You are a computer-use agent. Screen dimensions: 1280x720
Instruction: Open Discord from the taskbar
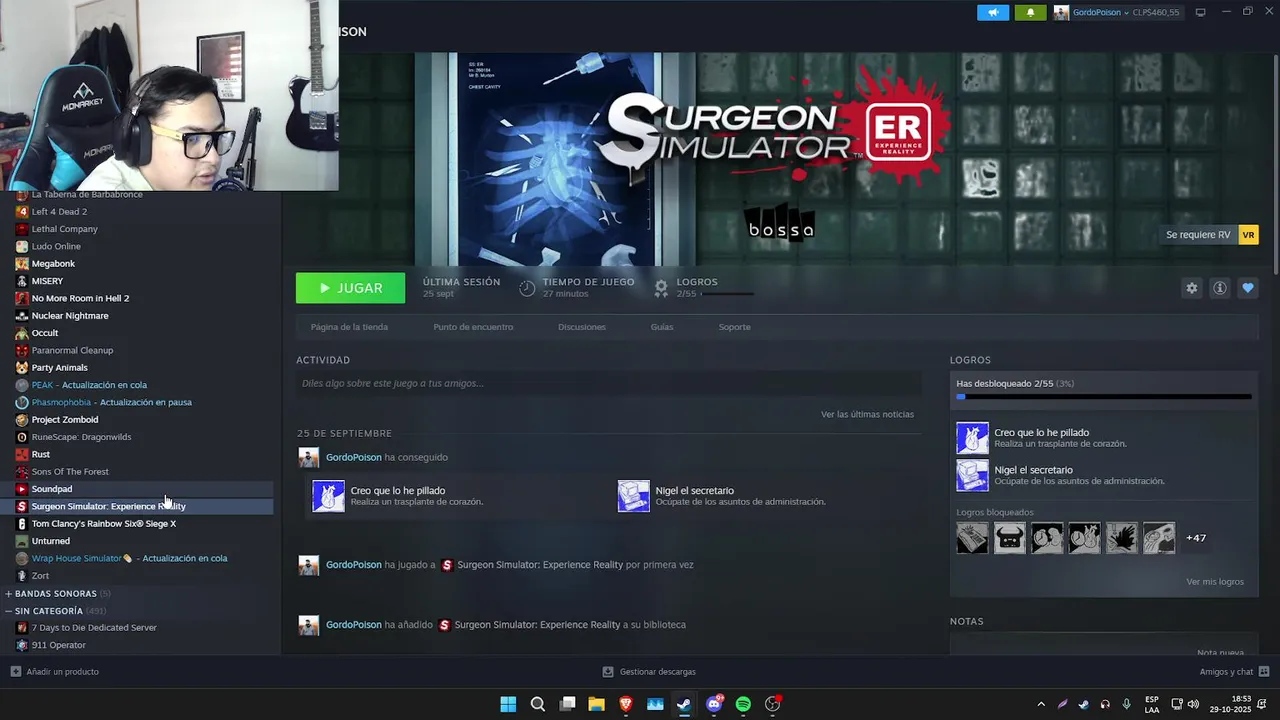pos(714,704)
